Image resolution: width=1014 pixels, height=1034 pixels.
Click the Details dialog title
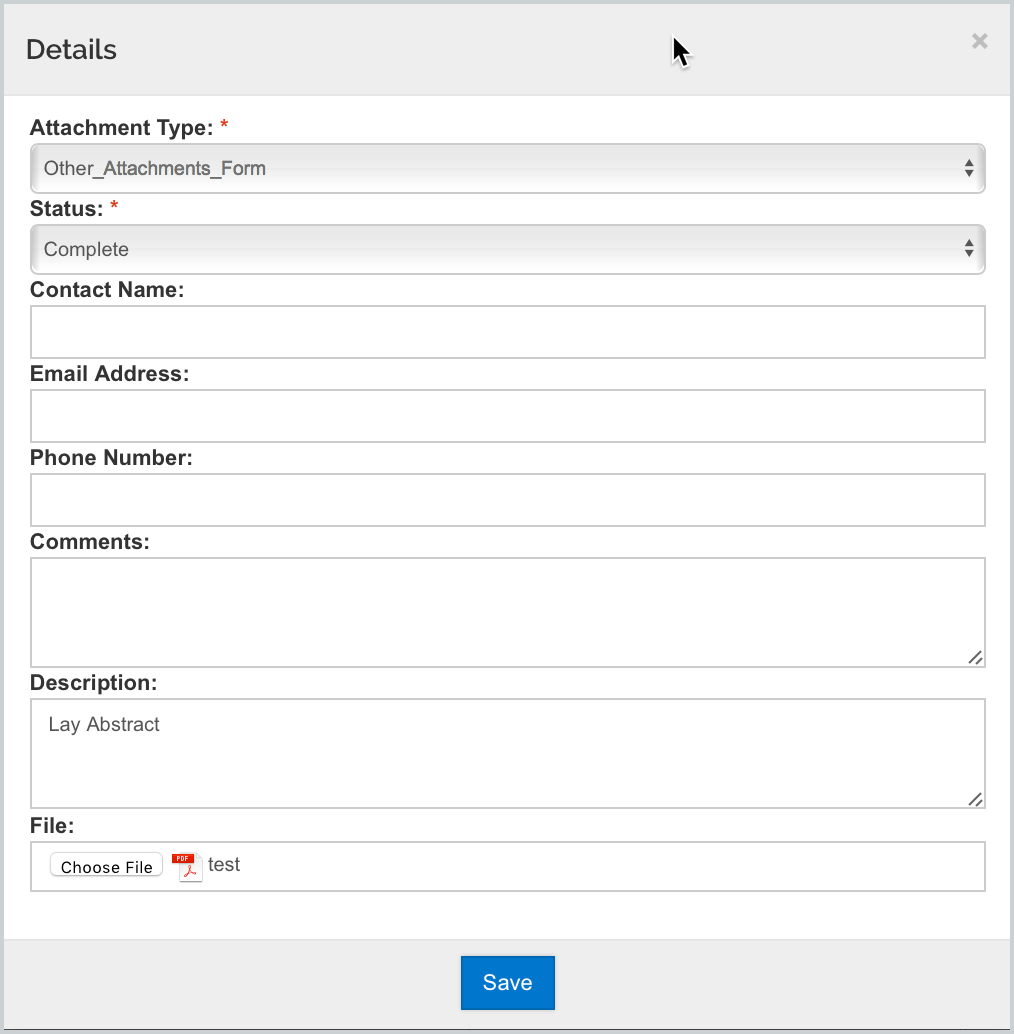[71, 49]
